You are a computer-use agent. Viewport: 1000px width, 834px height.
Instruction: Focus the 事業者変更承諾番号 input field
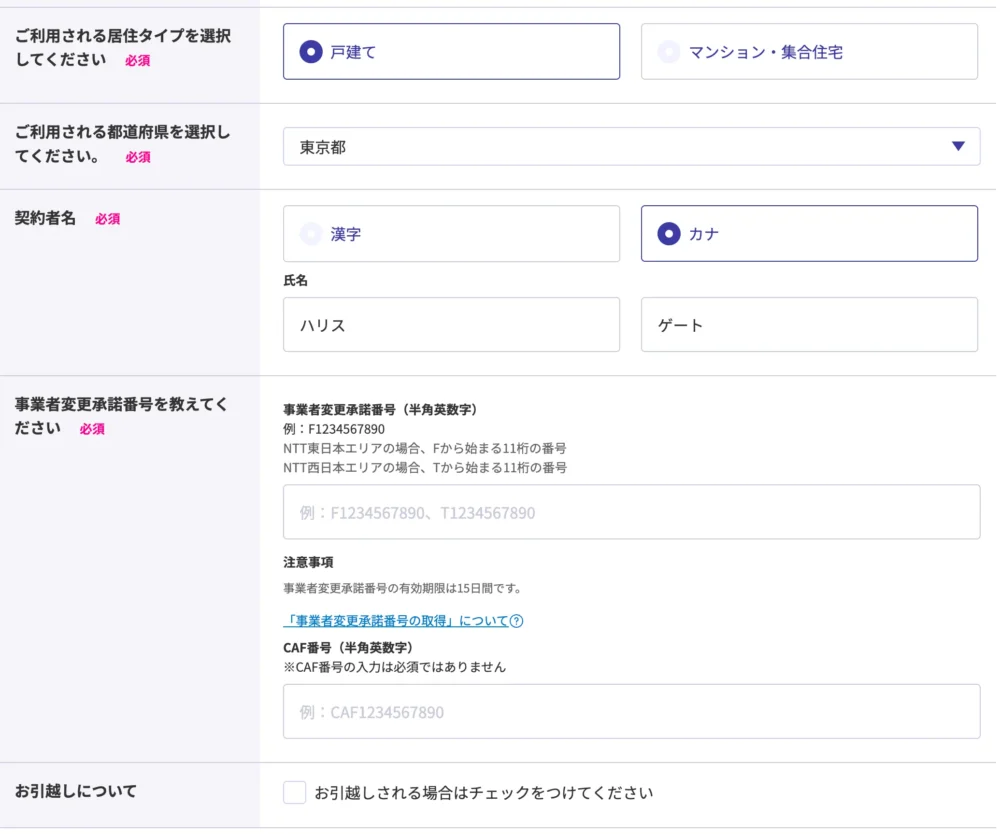(631, 512)
